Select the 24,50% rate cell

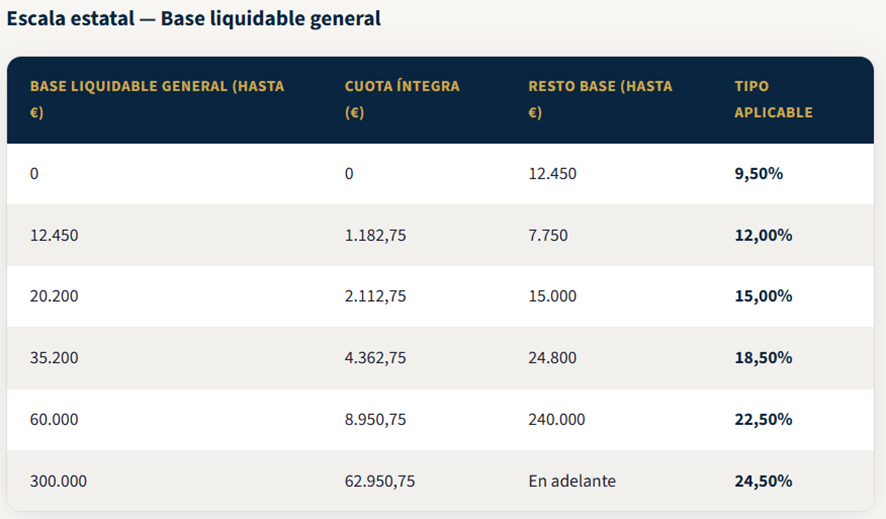(763, 481)
